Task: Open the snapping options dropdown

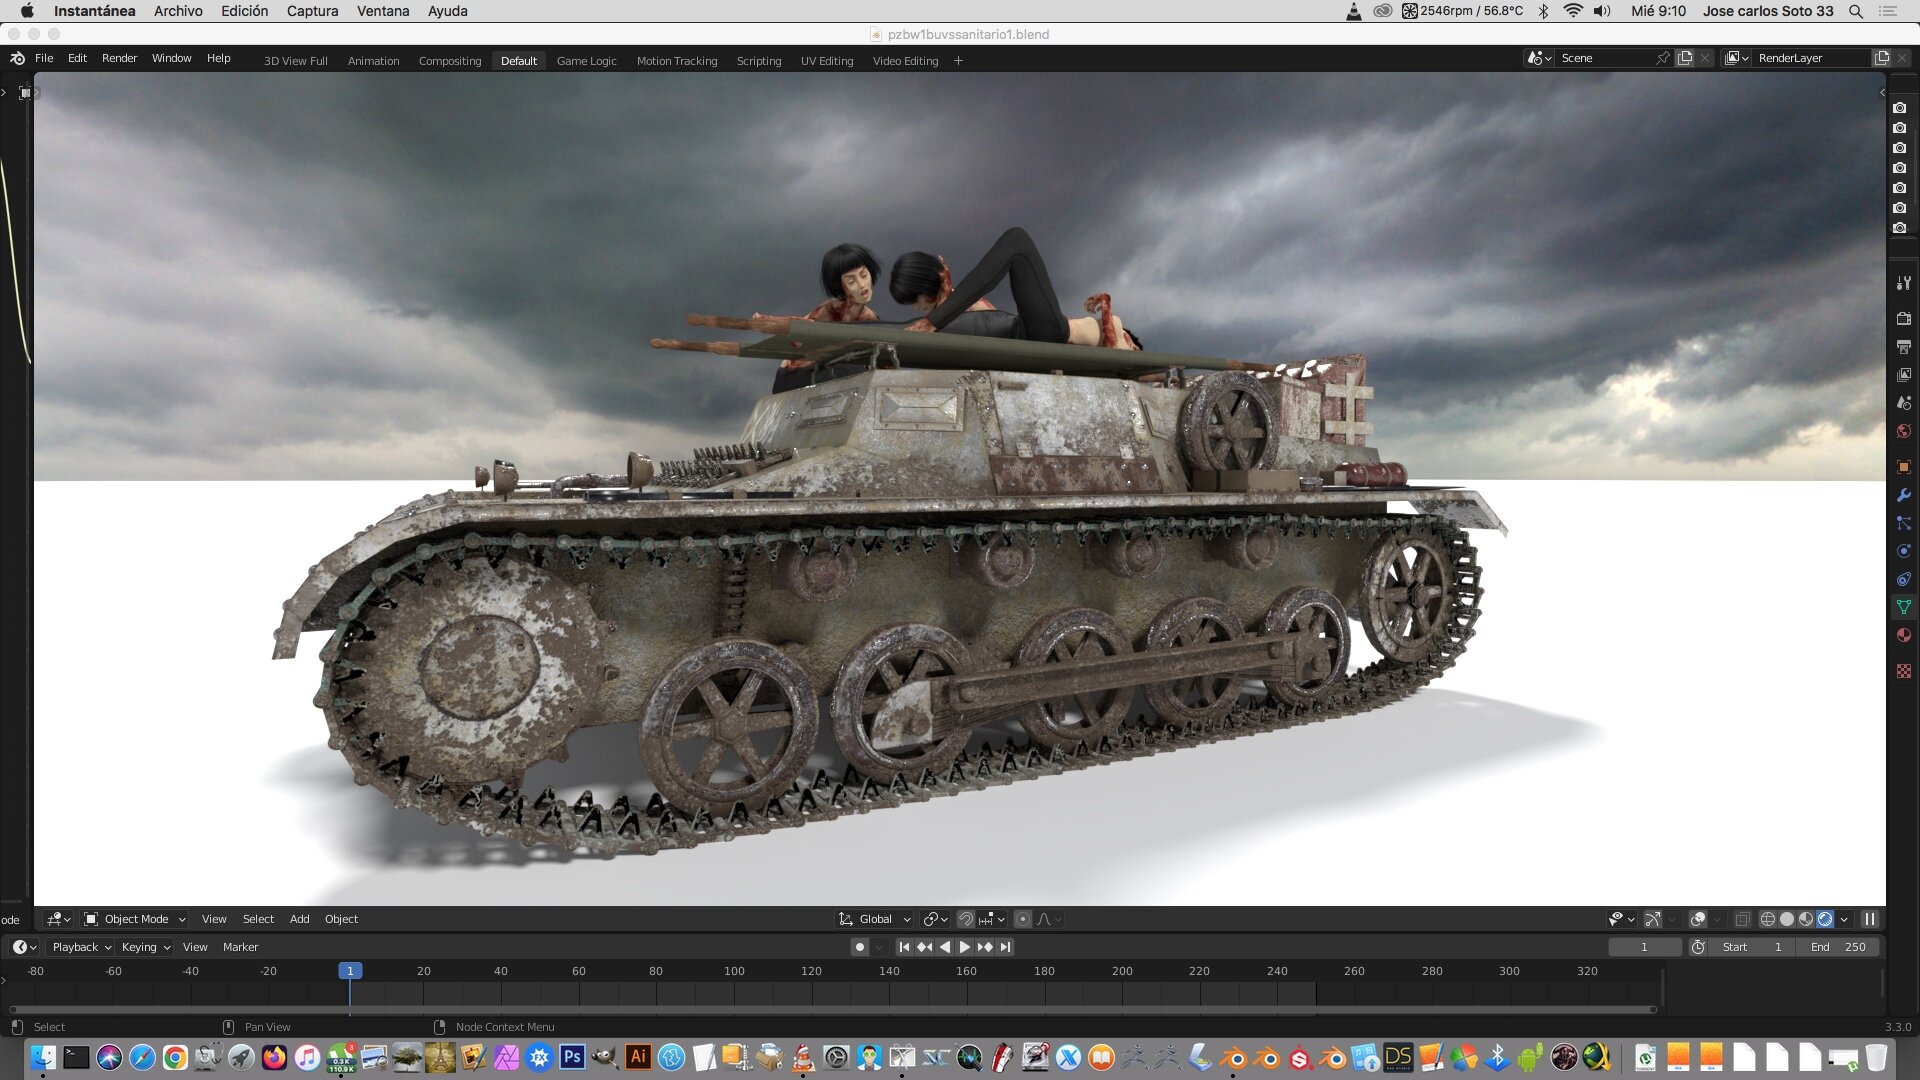Action: tap(993, 919)
